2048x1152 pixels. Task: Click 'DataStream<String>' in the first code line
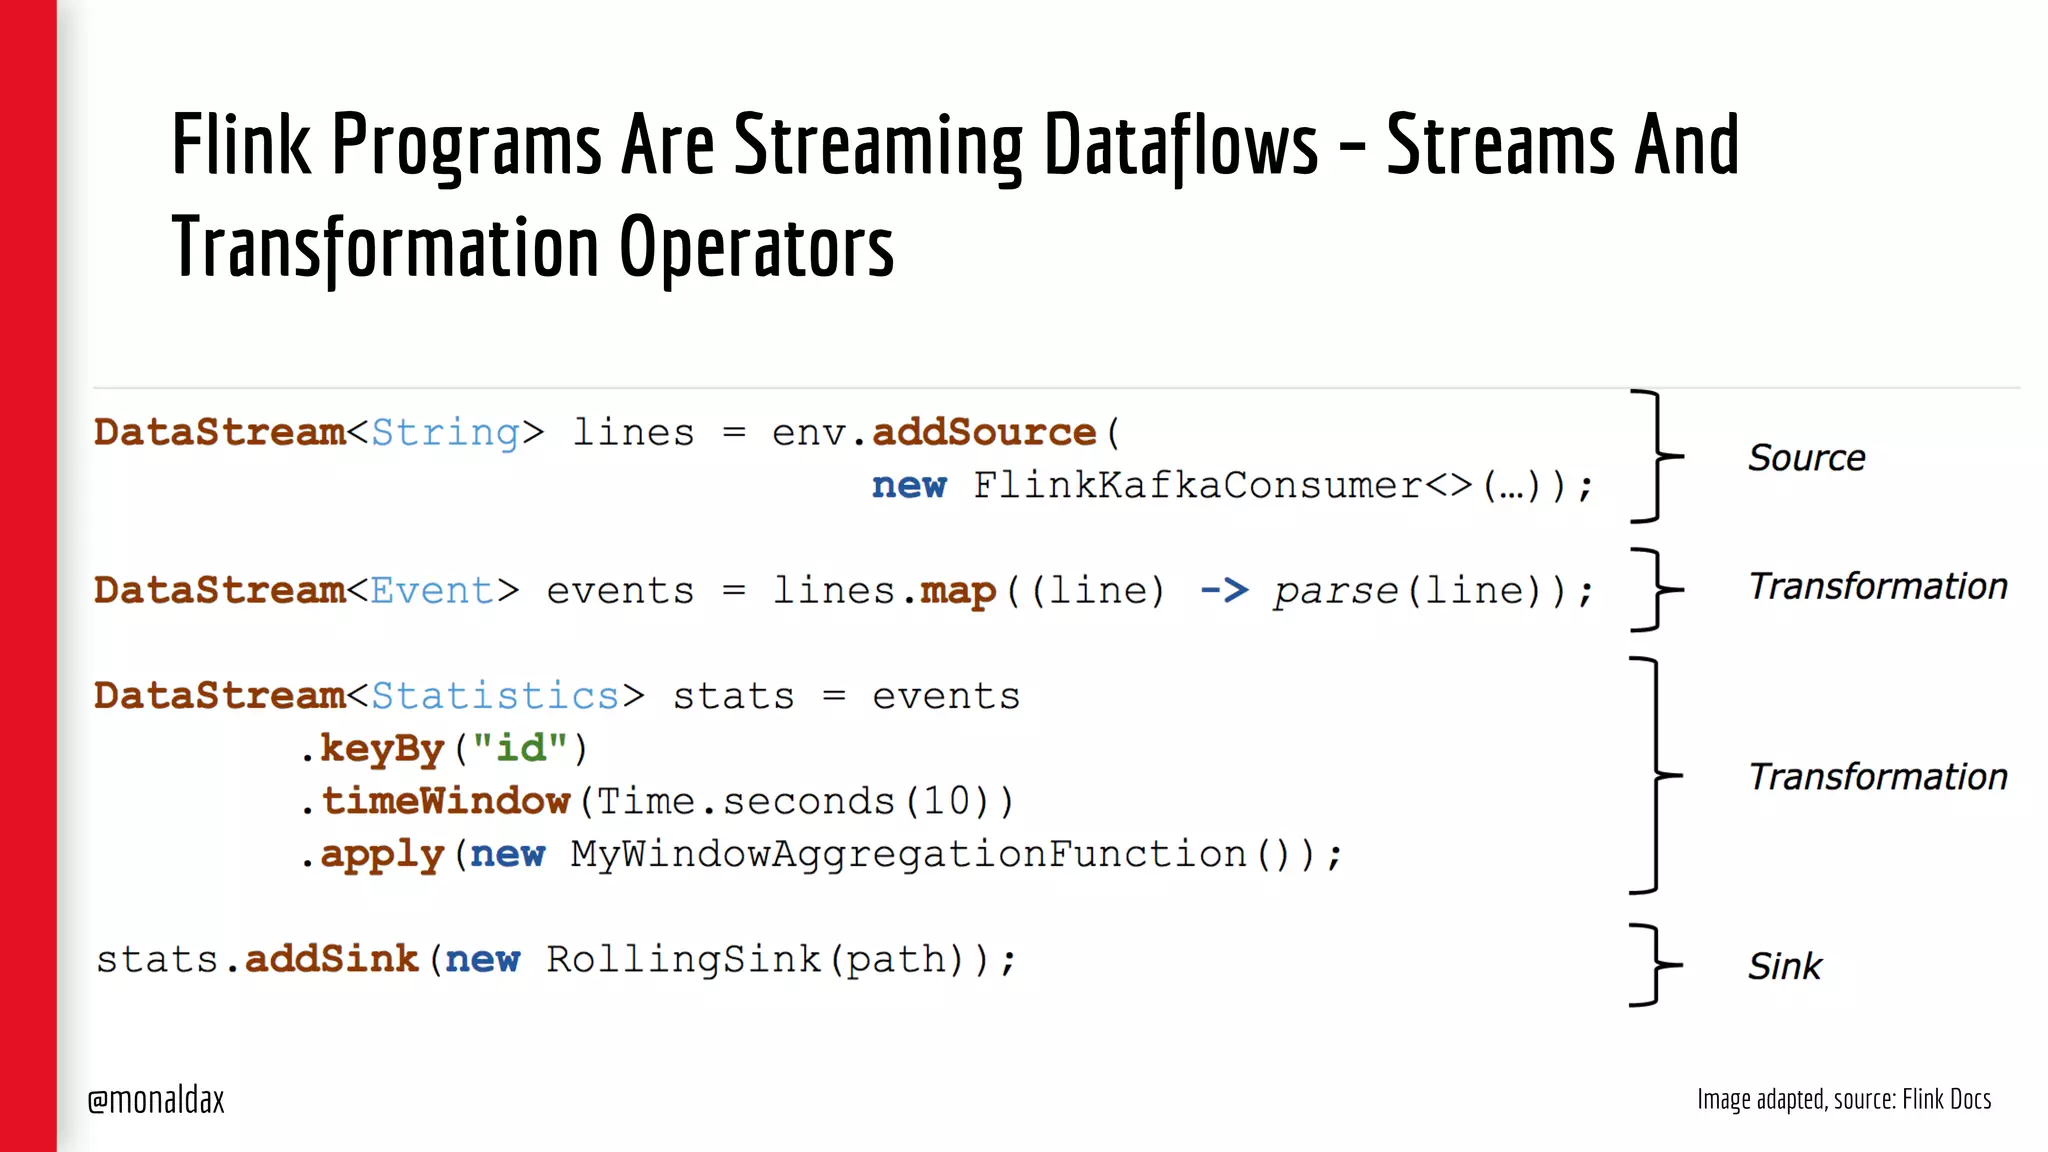(x=320, y=432)
